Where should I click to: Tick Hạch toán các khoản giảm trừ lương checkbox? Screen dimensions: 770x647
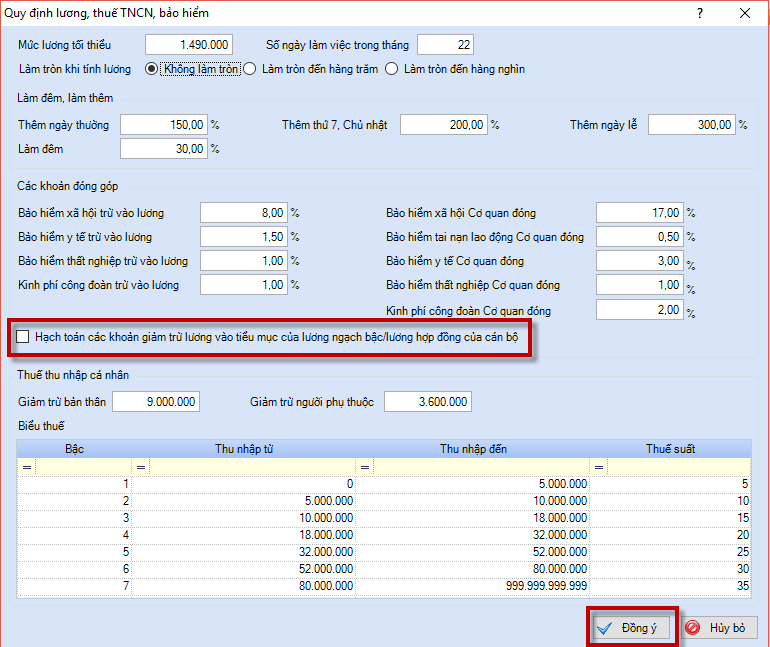tap(23, 337)
